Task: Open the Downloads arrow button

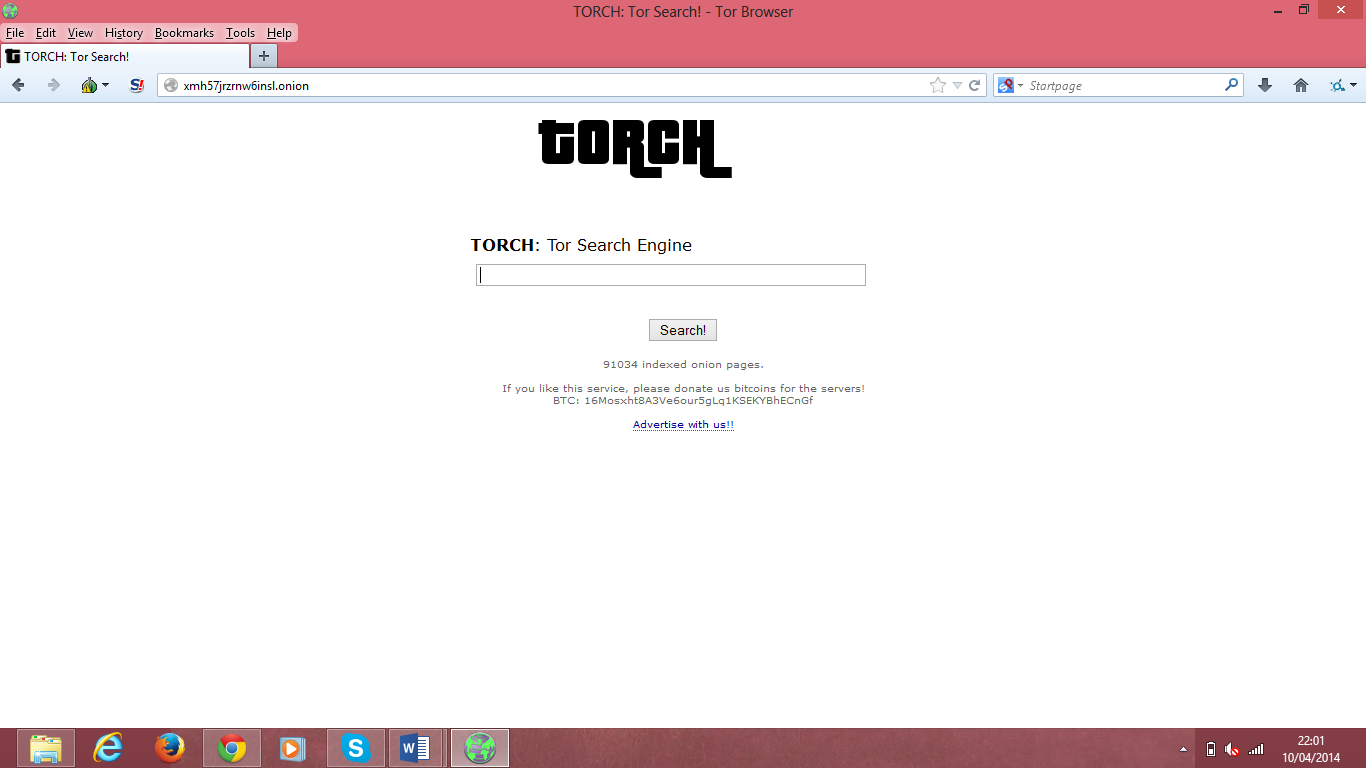Action: [1265, 86]
